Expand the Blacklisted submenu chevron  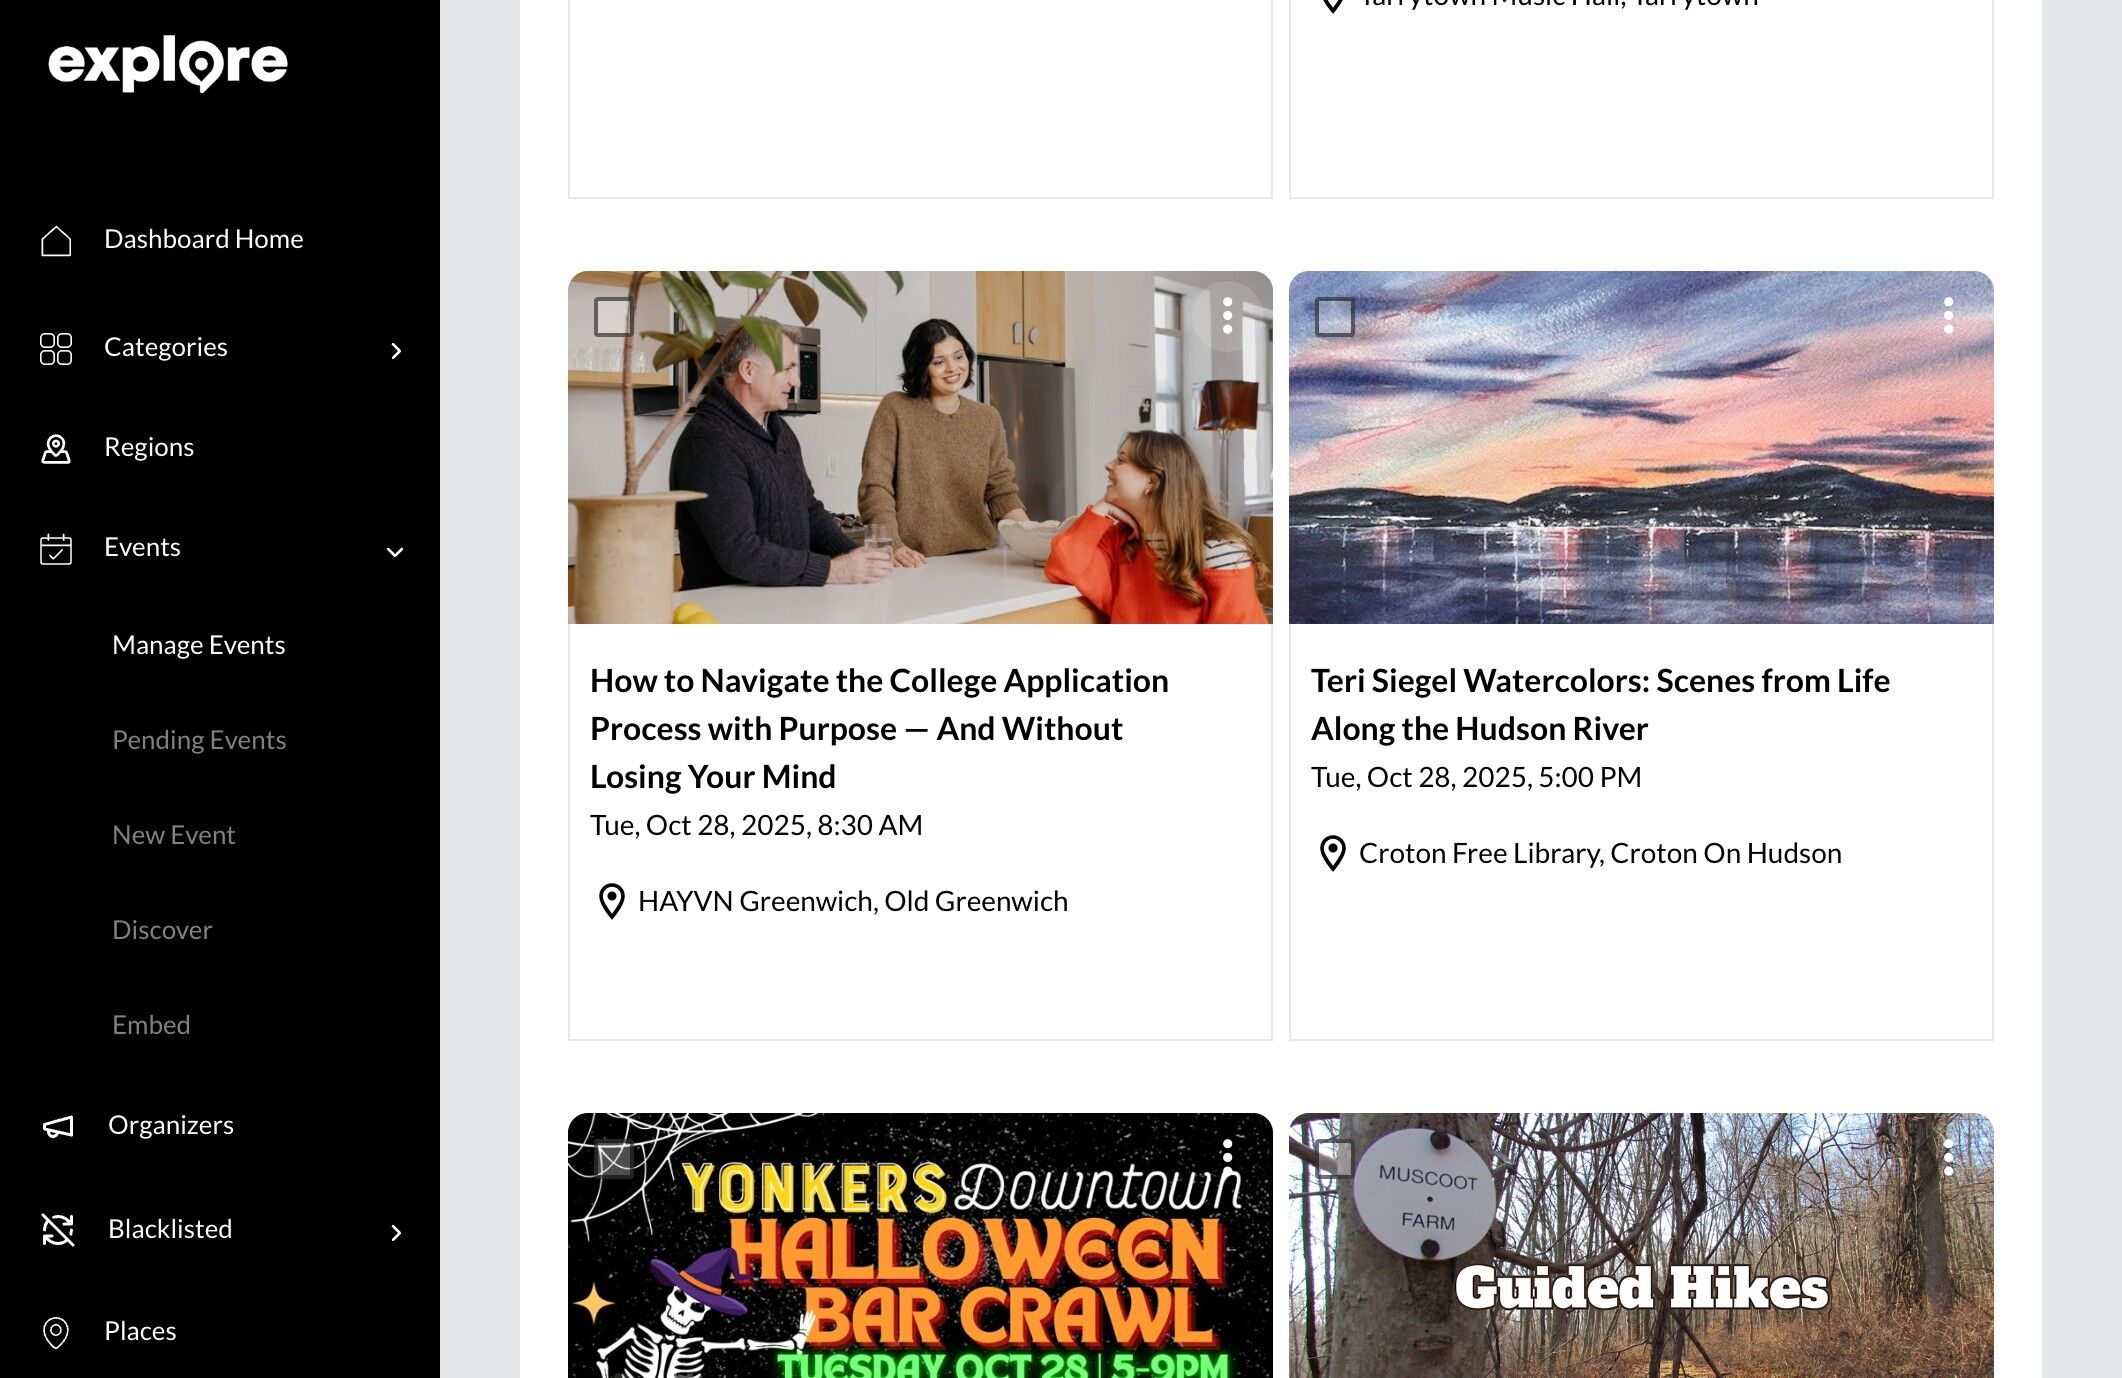(x=396, y=1232)
